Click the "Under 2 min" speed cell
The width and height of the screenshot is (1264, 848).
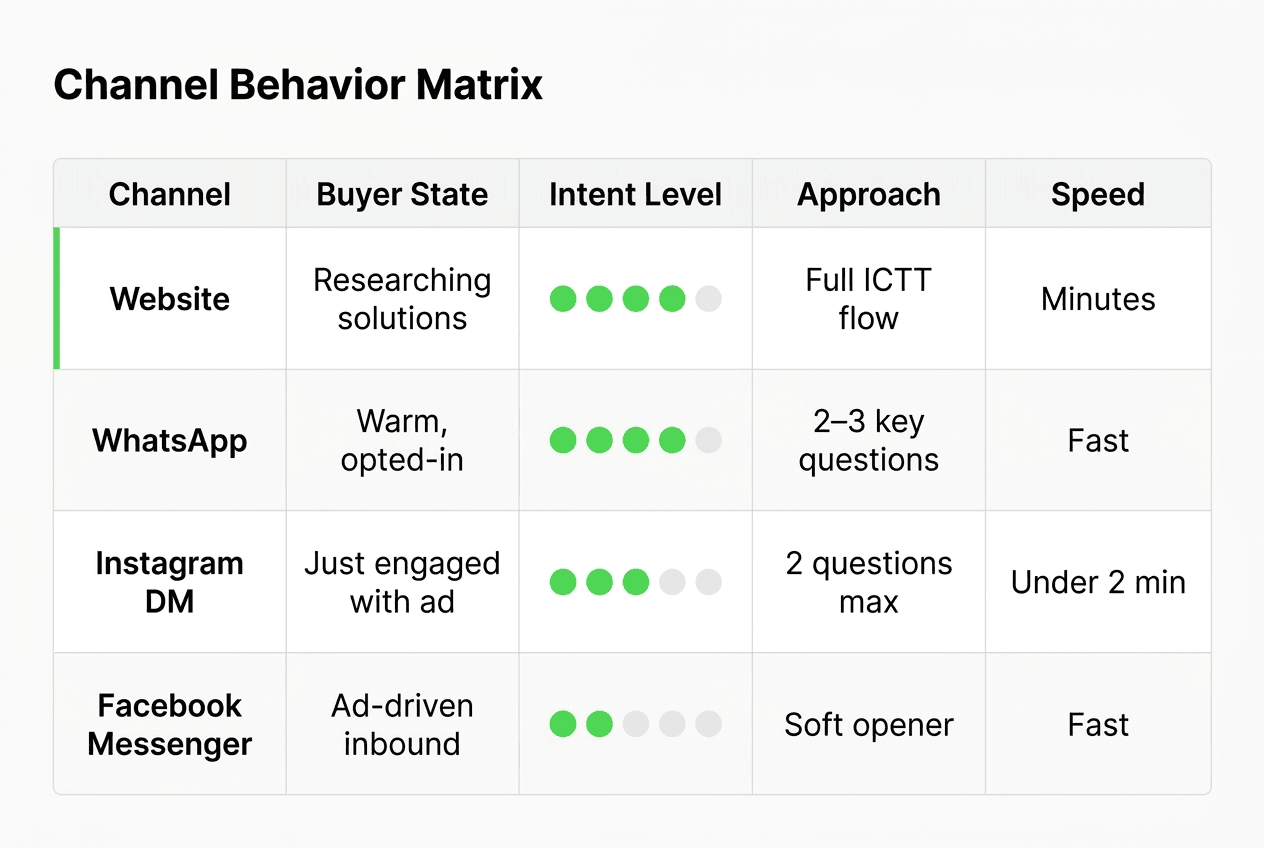click(x=1098, y=582)
